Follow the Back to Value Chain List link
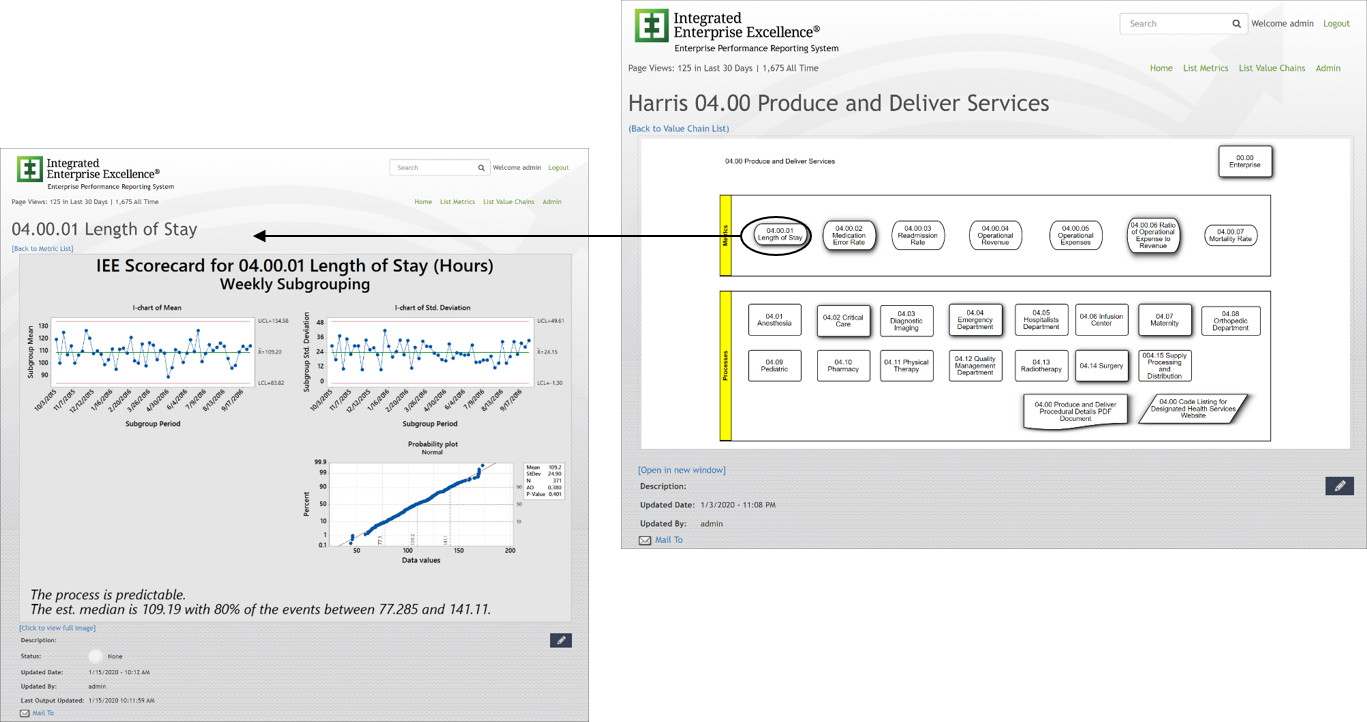 [678, 129]
